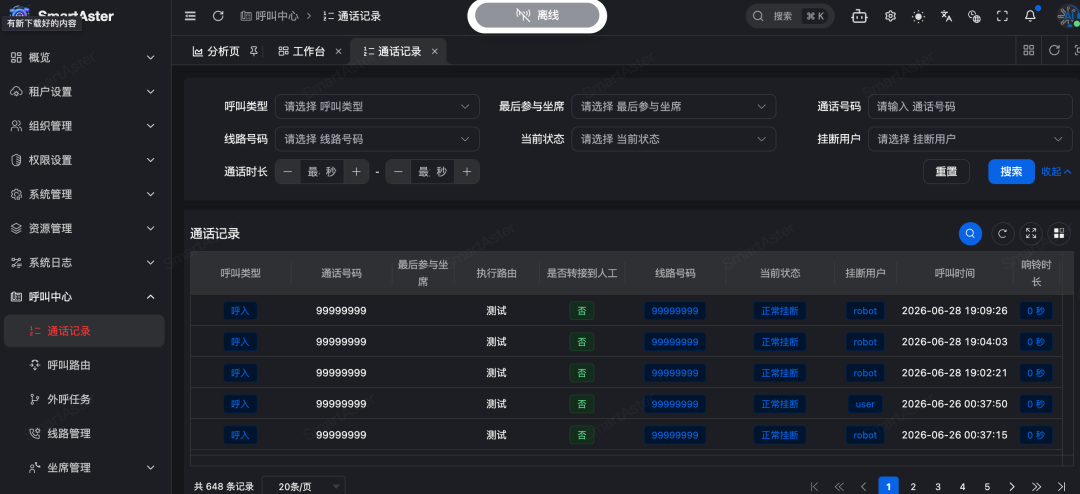The width and height of the screenshot is (1080, 494).
Task: Open the robot assistant icon in top bar
Action: click(859, 16)
